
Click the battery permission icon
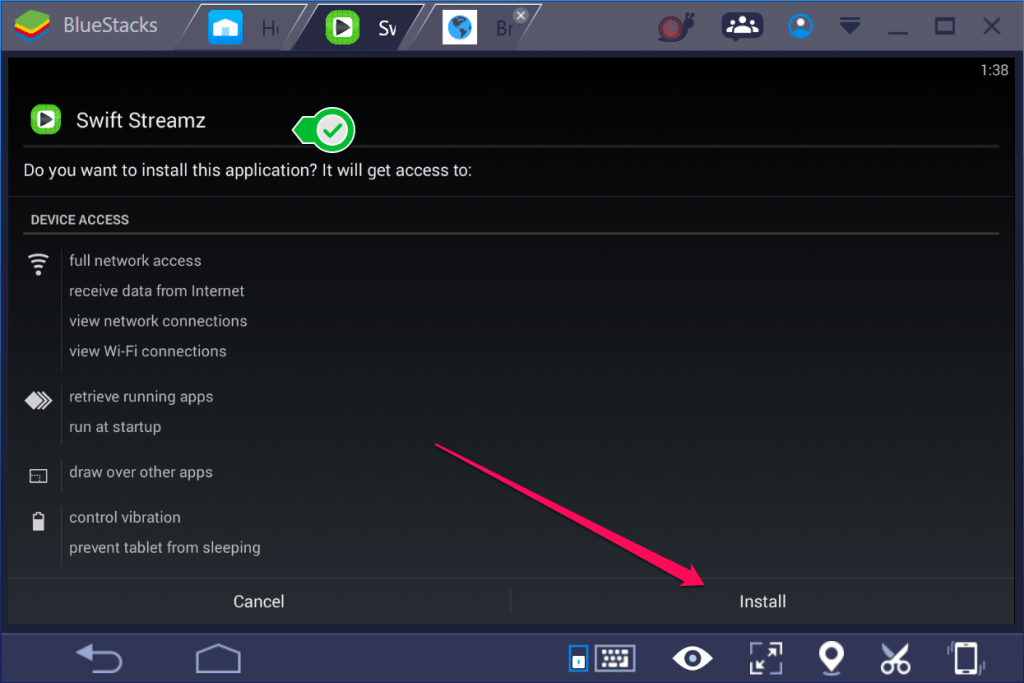point(38,521)
